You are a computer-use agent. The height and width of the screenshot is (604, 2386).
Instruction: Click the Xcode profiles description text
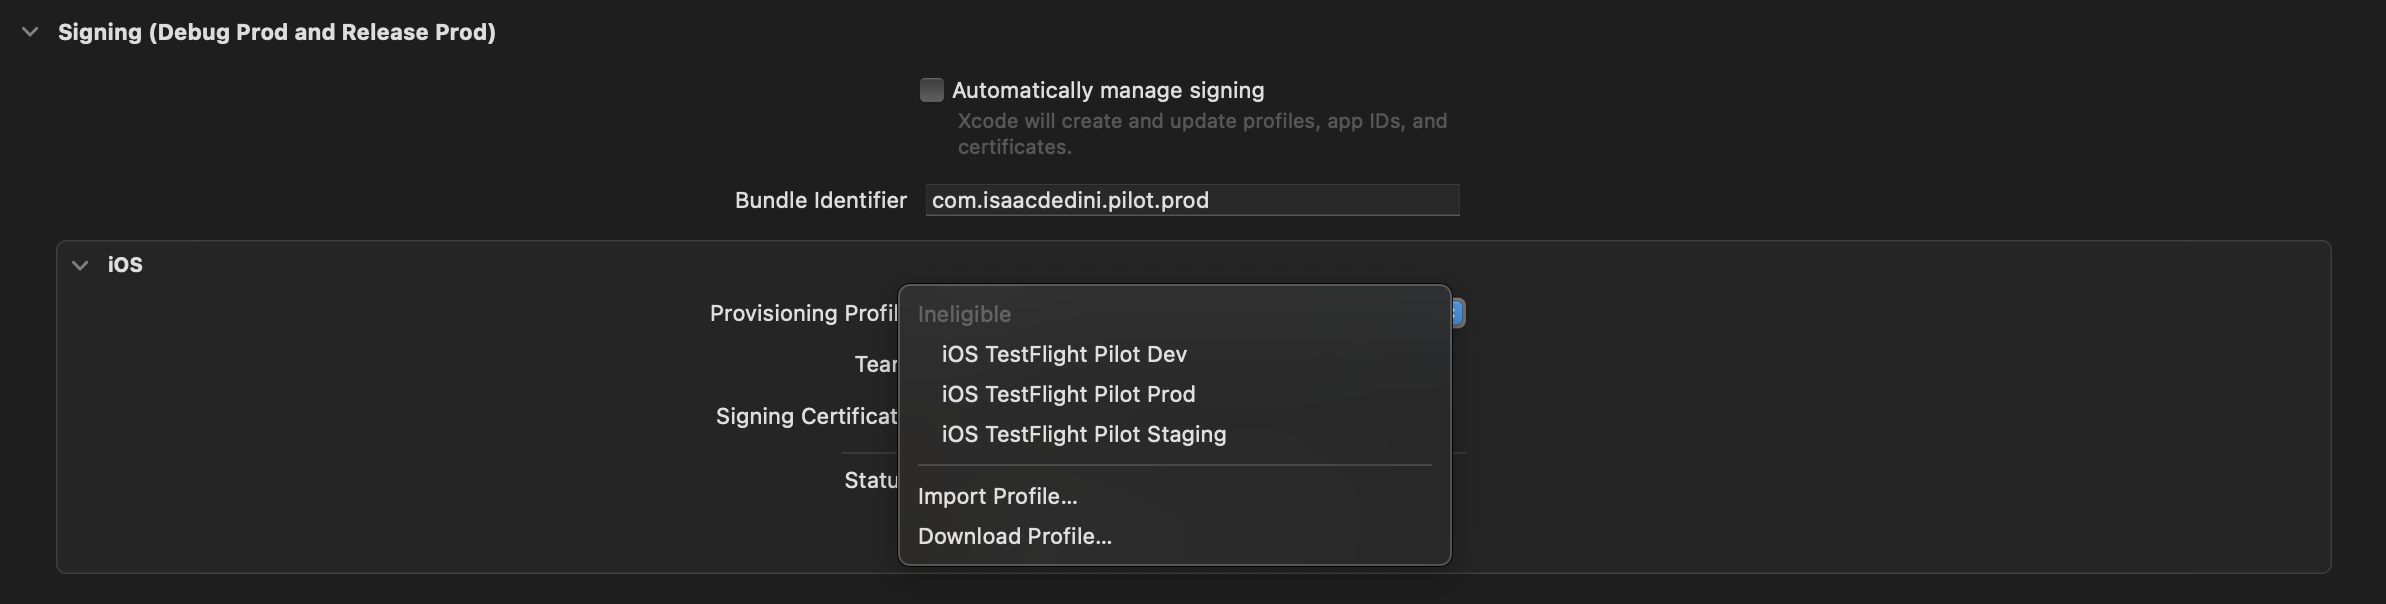click(1201, 133)
